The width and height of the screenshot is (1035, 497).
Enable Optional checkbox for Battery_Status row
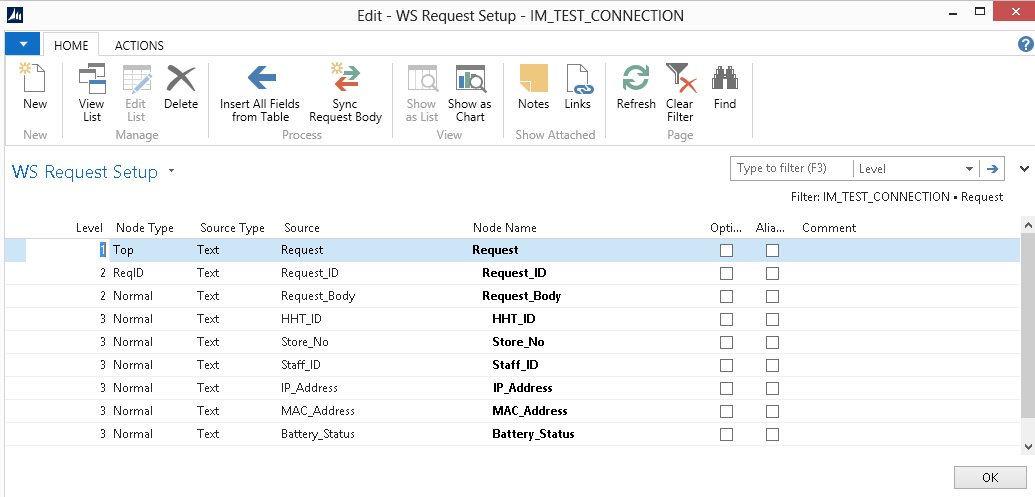[x=726, y=434]
